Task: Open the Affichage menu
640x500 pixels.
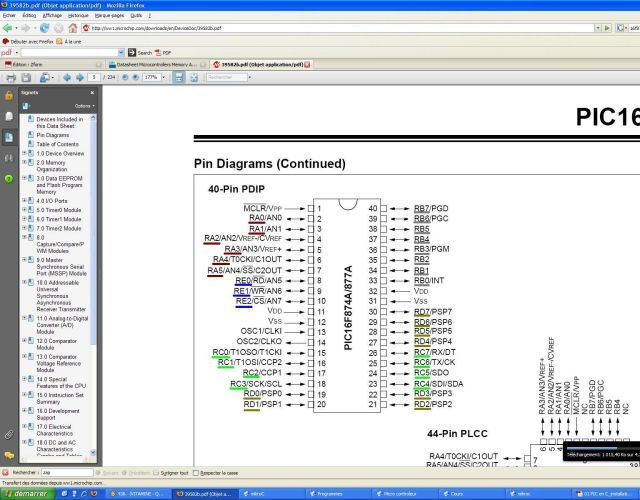Action: click(52, 15)
